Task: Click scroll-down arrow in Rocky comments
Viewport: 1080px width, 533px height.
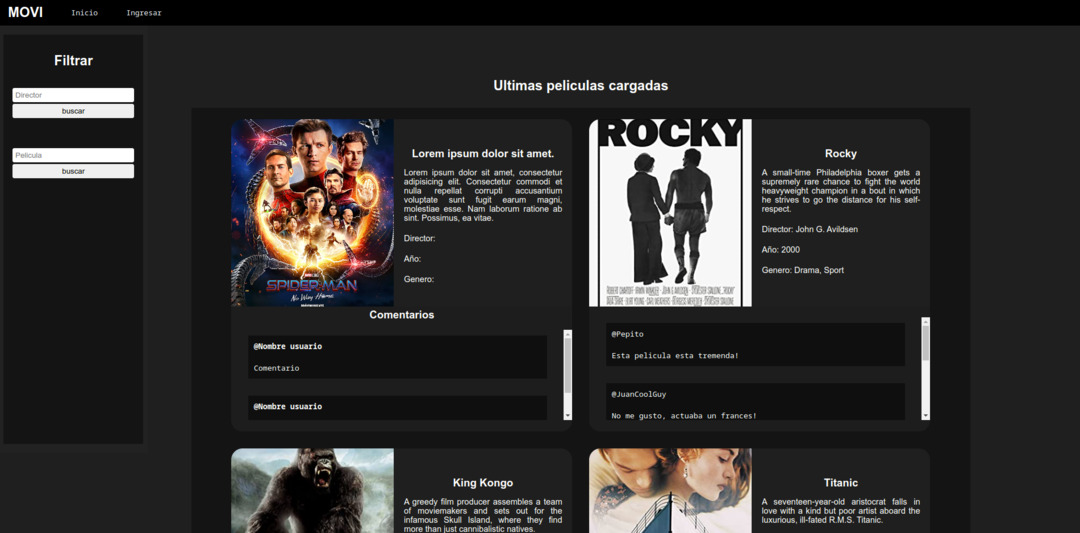Action: pyautogui.click(x=926, y=415)
